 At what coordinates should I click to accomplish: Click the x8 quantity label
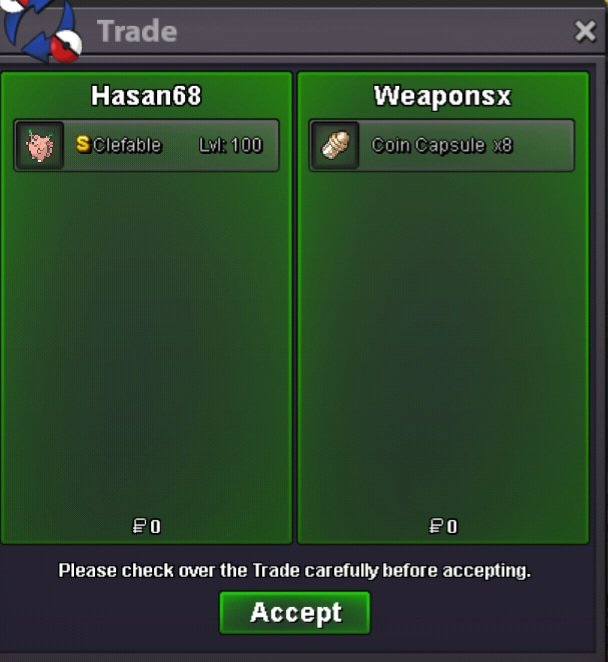(x=503, y=146)
